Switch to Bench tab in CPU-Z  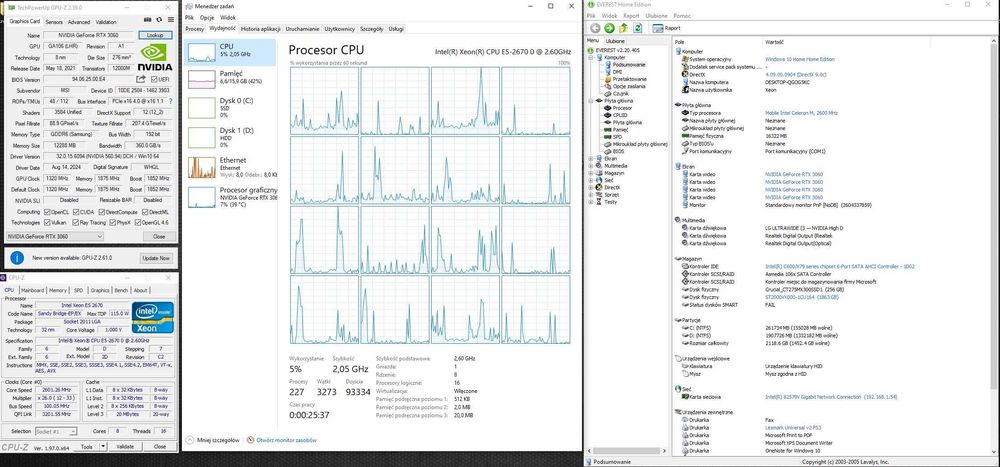121,290
